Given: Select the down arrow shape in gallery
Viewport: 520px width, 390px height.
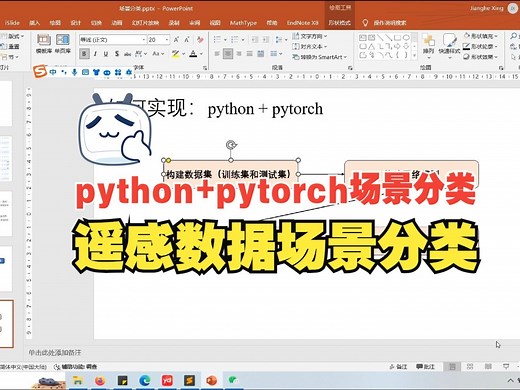Looking at the screenshot, I should pyautogui.click(x=406, y=47).
